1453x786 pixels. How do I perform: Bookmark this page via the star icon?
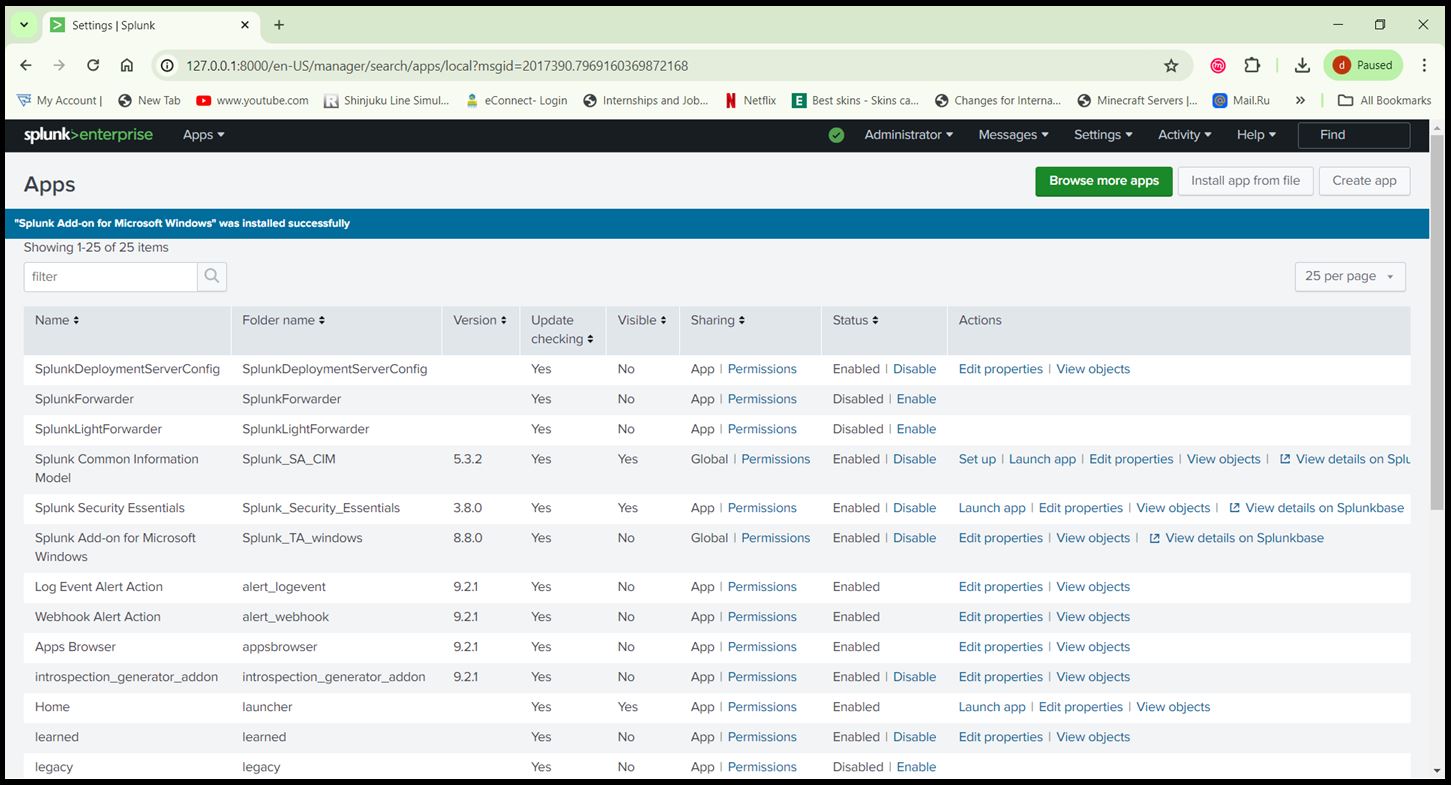point(1171,65)
